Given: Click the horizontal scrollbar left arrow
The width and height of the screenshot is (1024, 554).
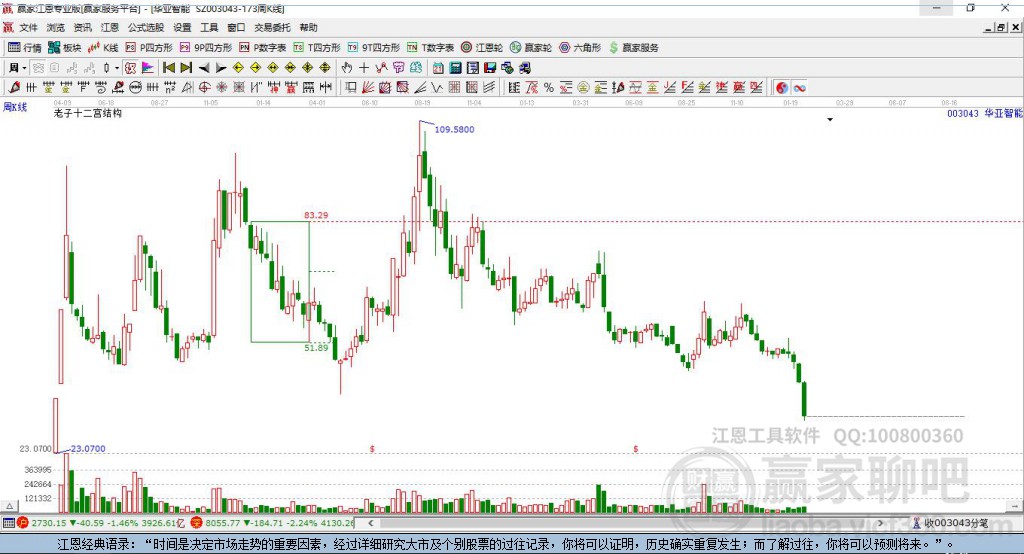Looking at the screenshot, I should tap(371, 523).
